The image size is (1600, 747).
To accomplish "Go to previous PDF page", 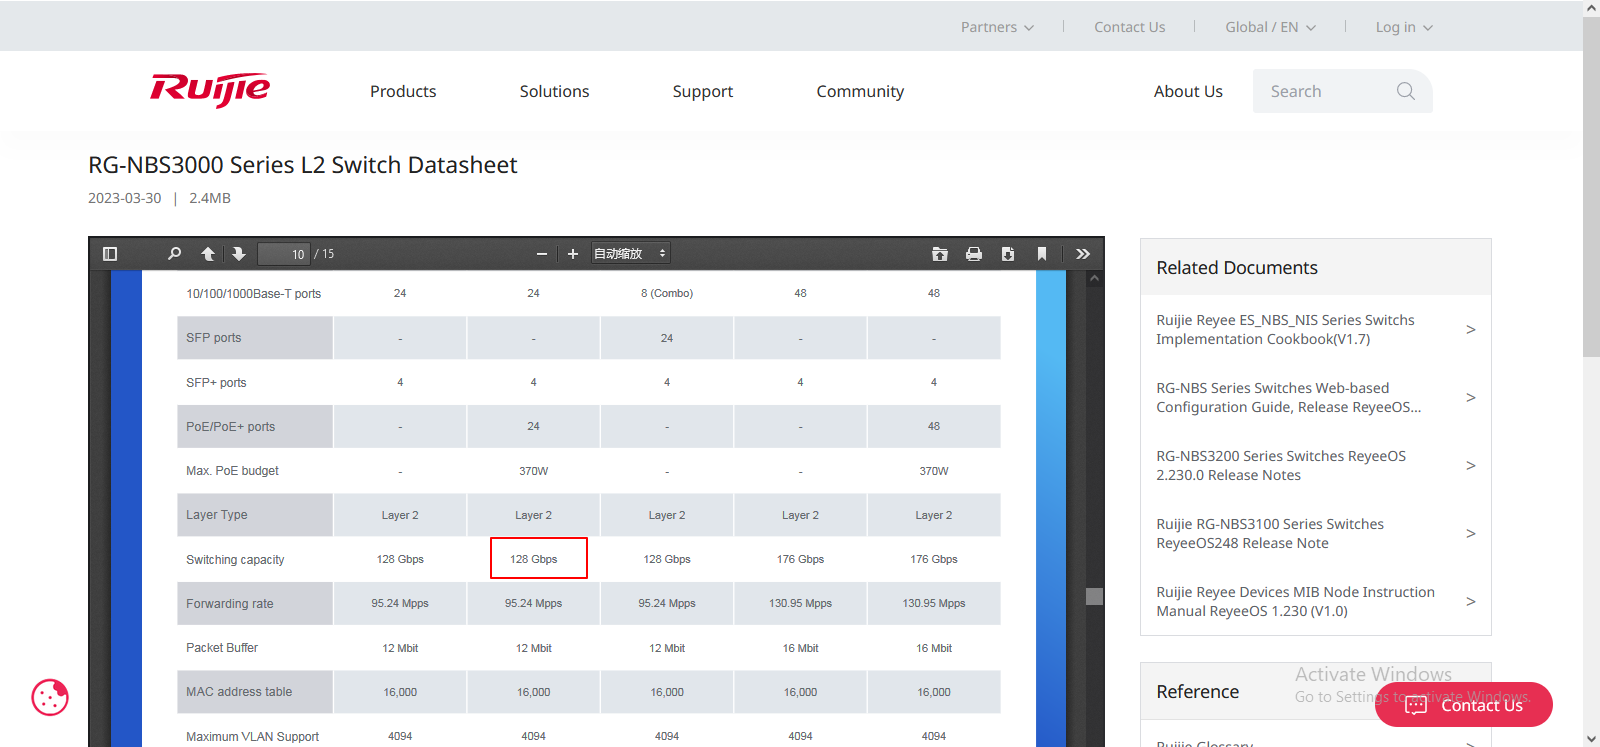I will [208, 254].
